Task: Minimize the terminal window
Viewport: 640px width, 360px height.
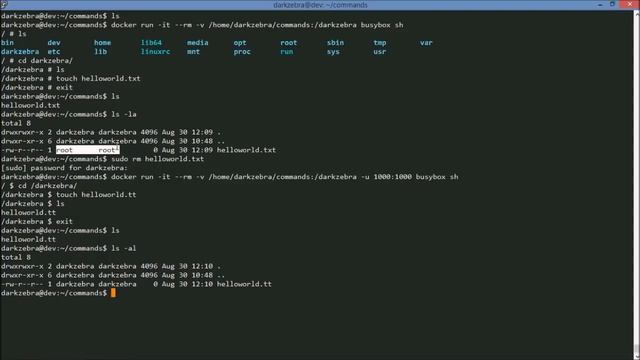Action: (600, 4)
